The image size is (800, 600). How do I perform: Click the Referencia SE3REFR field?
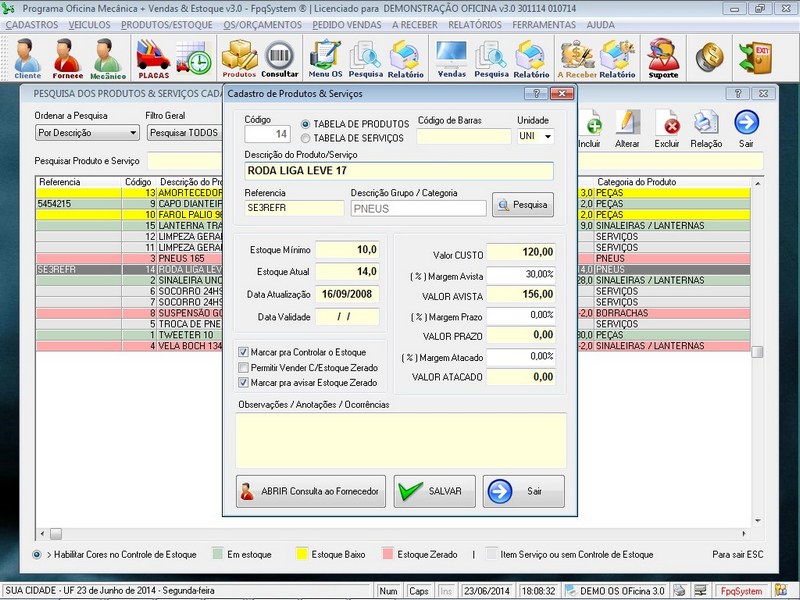coord(294,208)
